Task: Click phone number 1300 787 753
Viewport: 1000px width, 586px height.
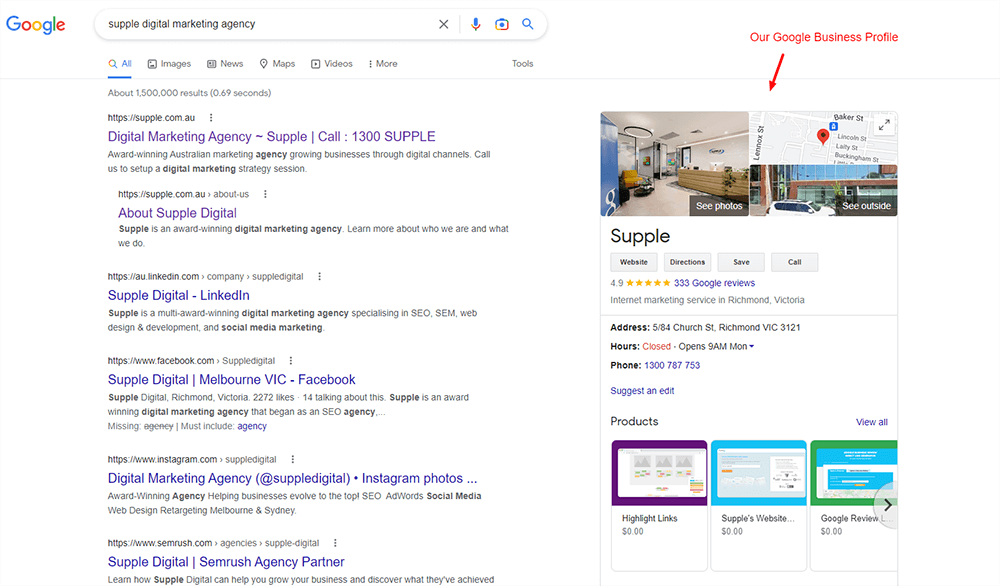Action: click(x=672, y=365)
